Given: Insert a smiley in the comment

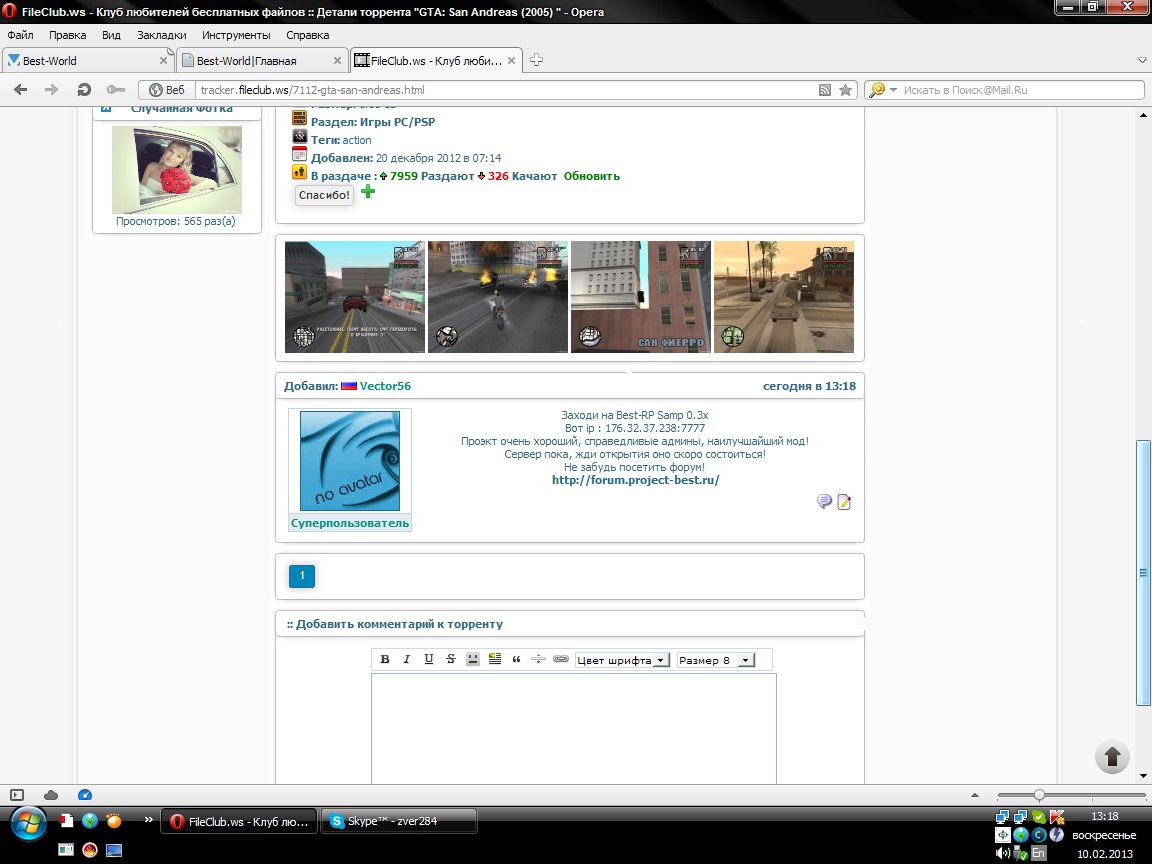Looking at the screenshot, I should click(472, 659).
